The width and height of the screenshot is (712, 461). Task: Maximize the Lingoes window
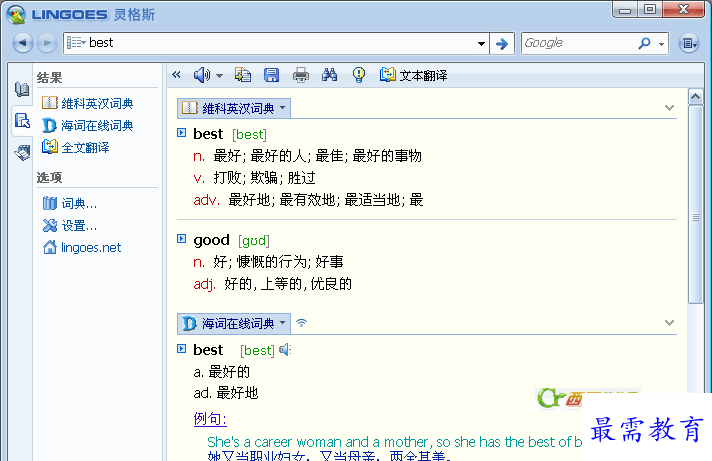pyautogui.click(x=650, y=10)
